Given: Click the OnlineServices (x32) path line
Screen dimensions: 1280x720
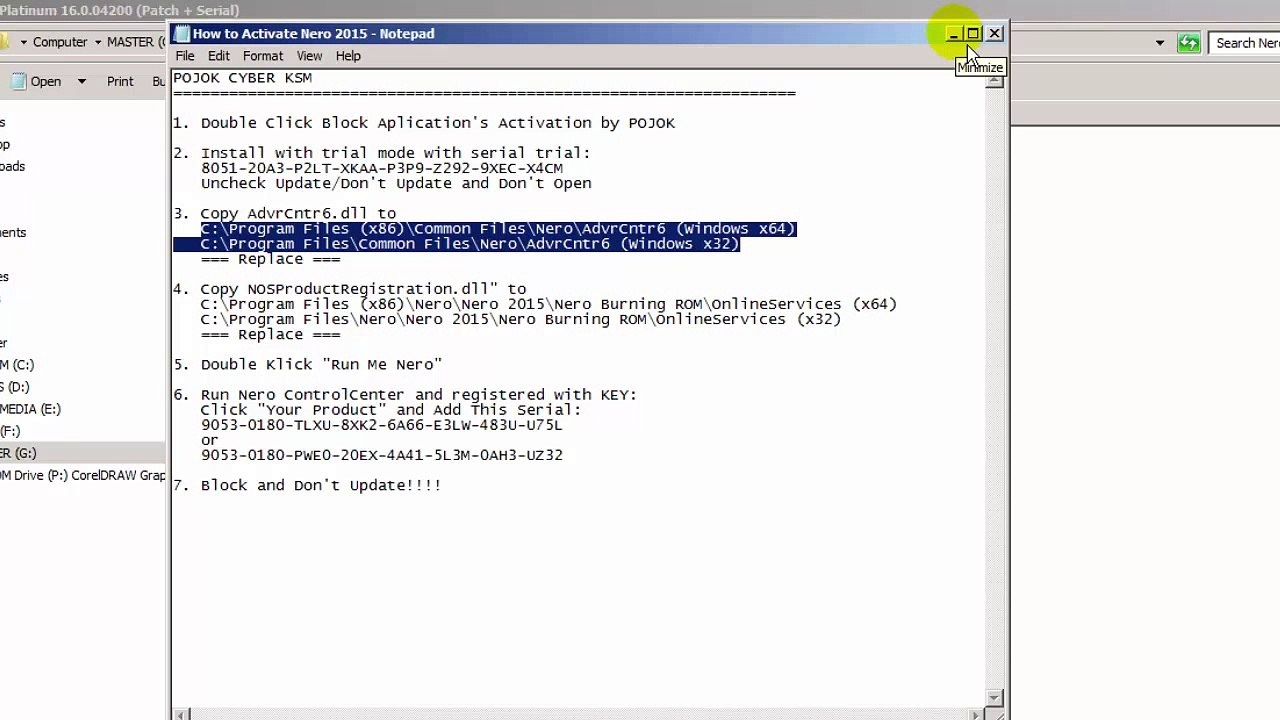Looking at the screenshot, I should click(x=520, y=319).
